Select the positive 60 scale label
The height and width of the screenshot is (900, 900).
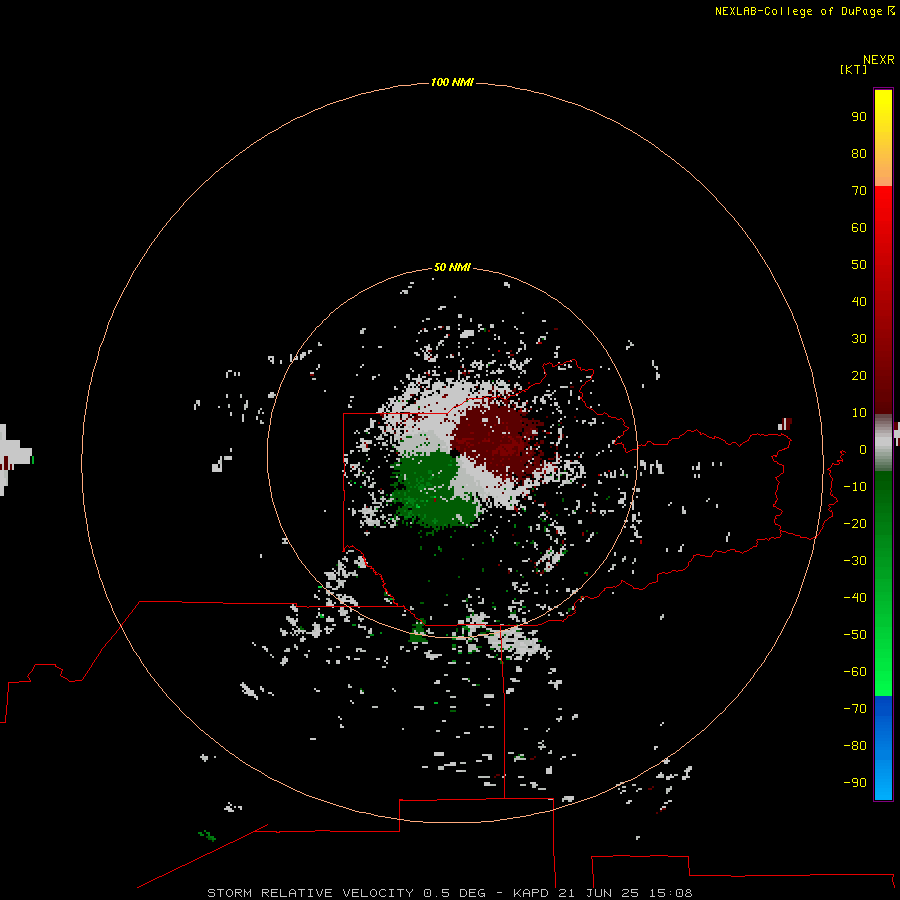point(859,228)
